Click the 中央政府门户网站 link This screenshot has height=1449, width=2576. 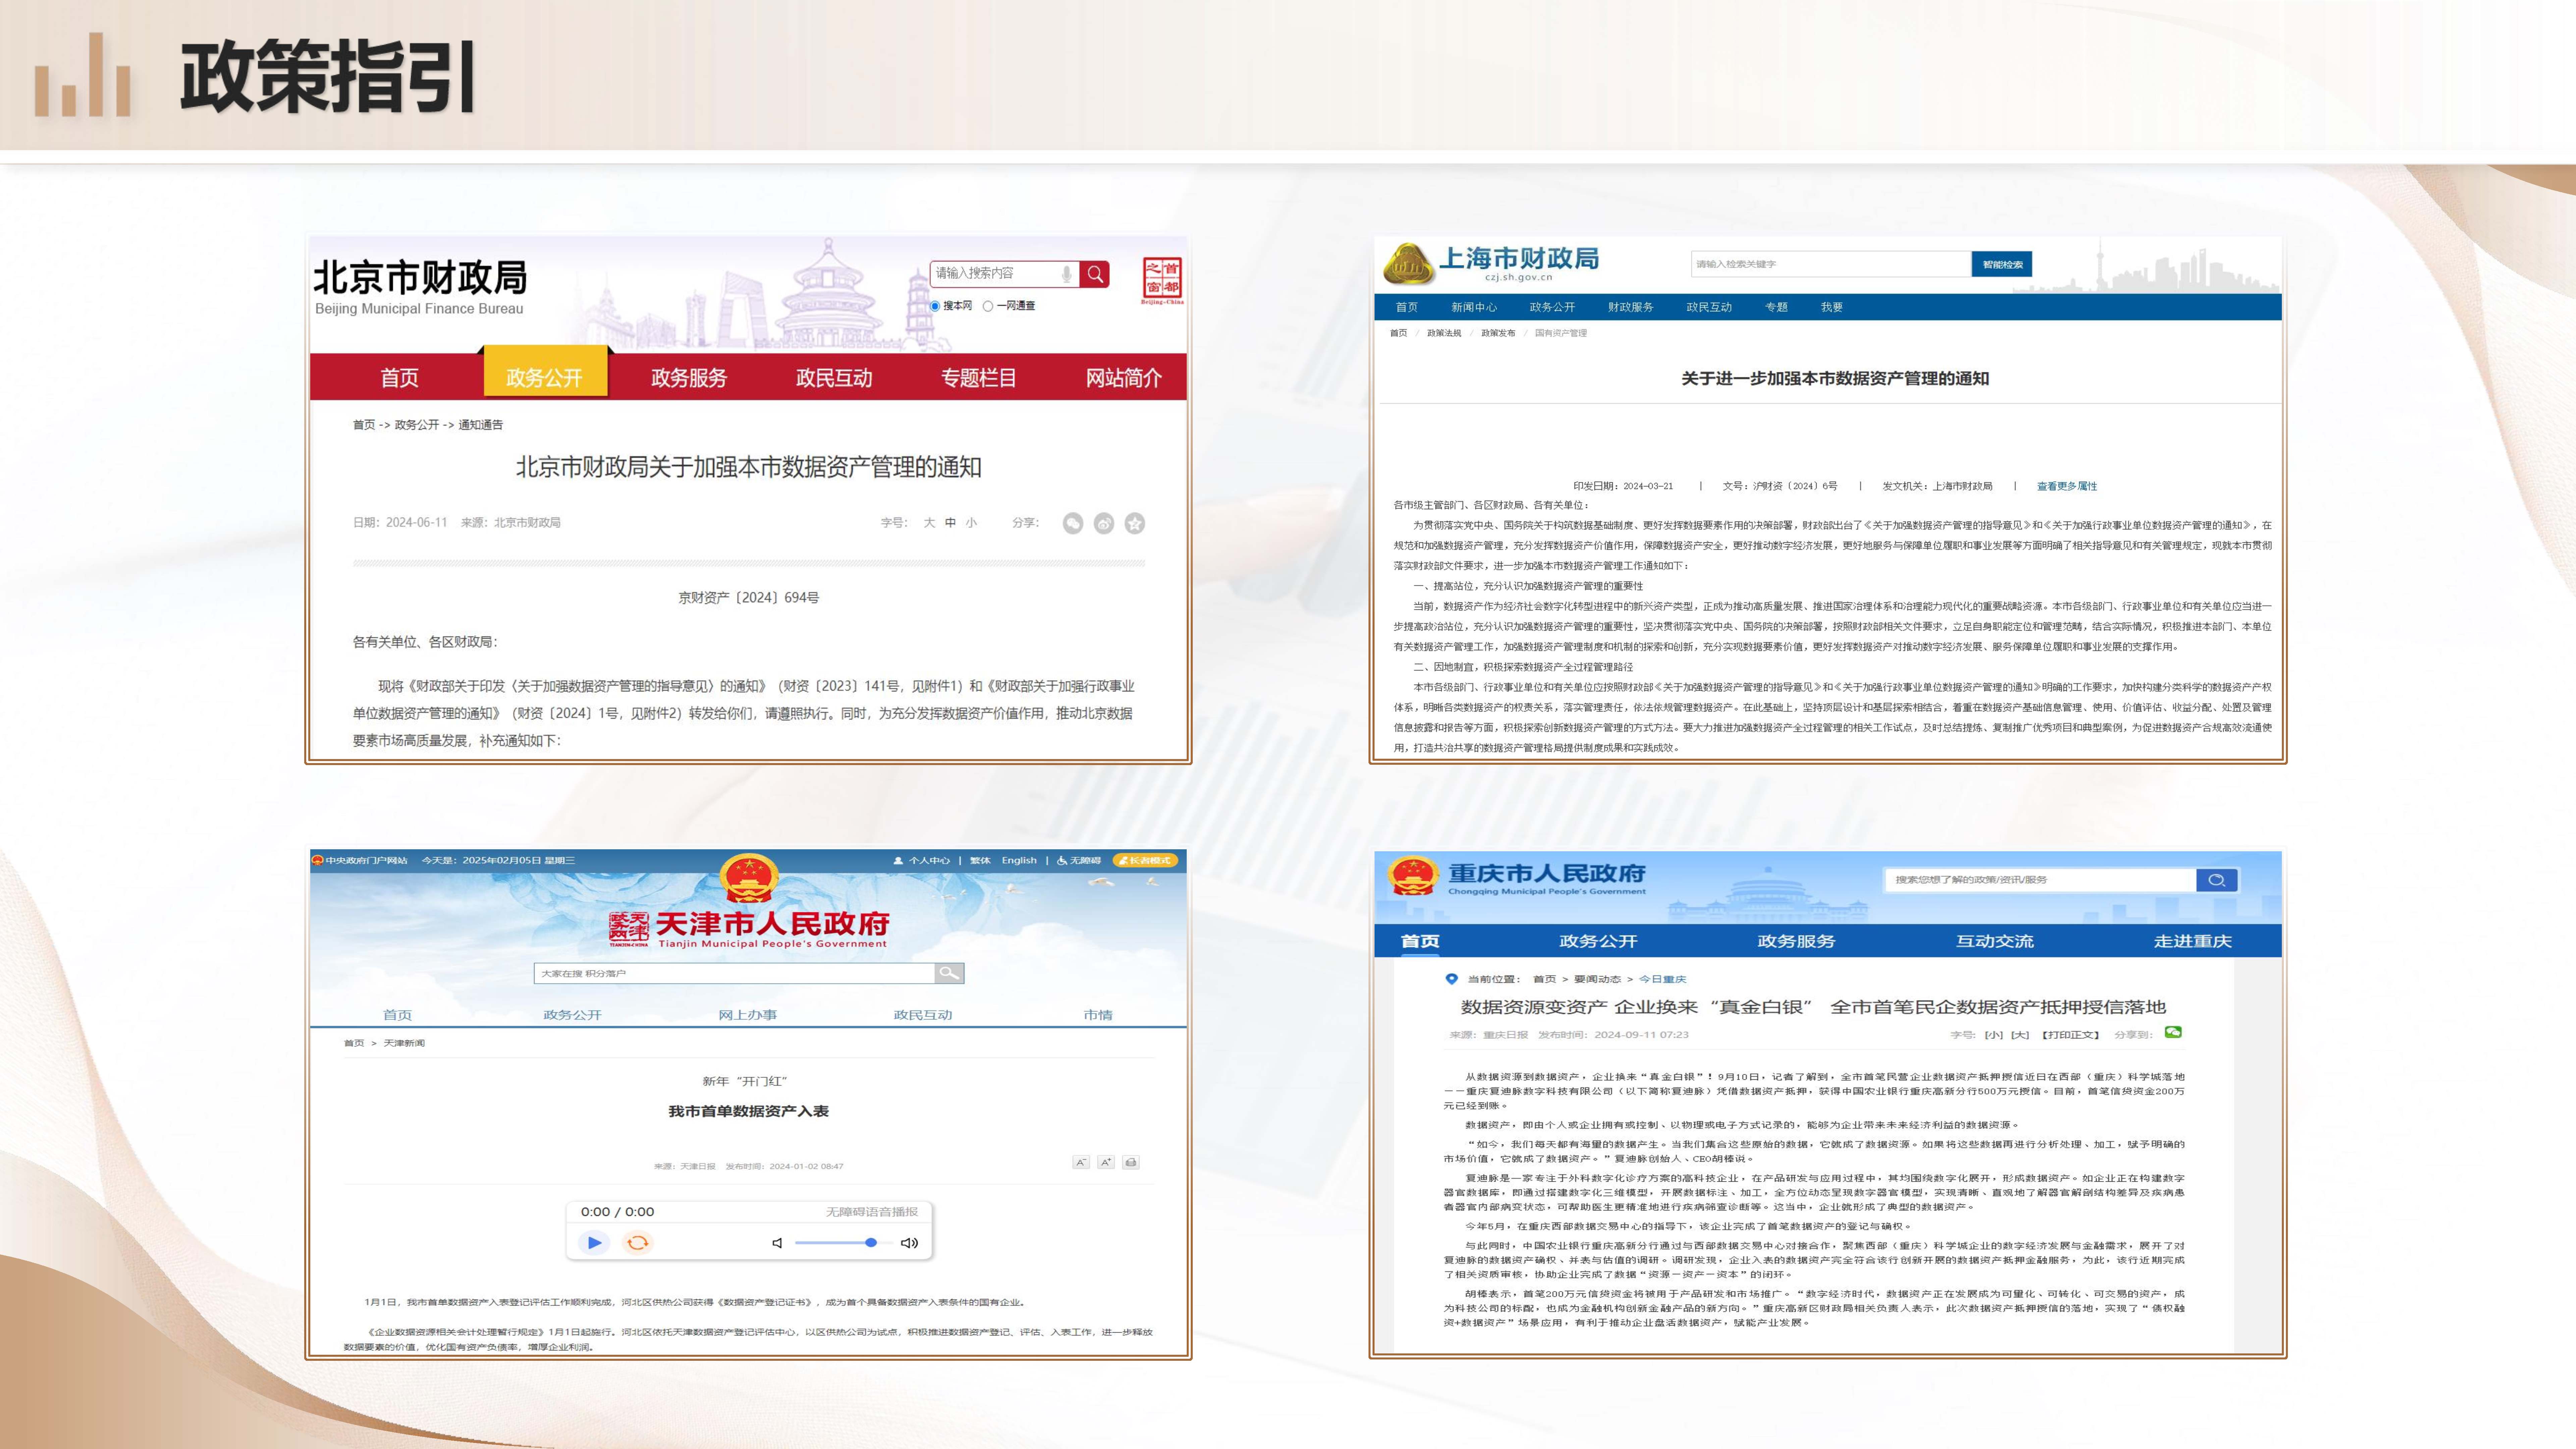coord(360,860)
